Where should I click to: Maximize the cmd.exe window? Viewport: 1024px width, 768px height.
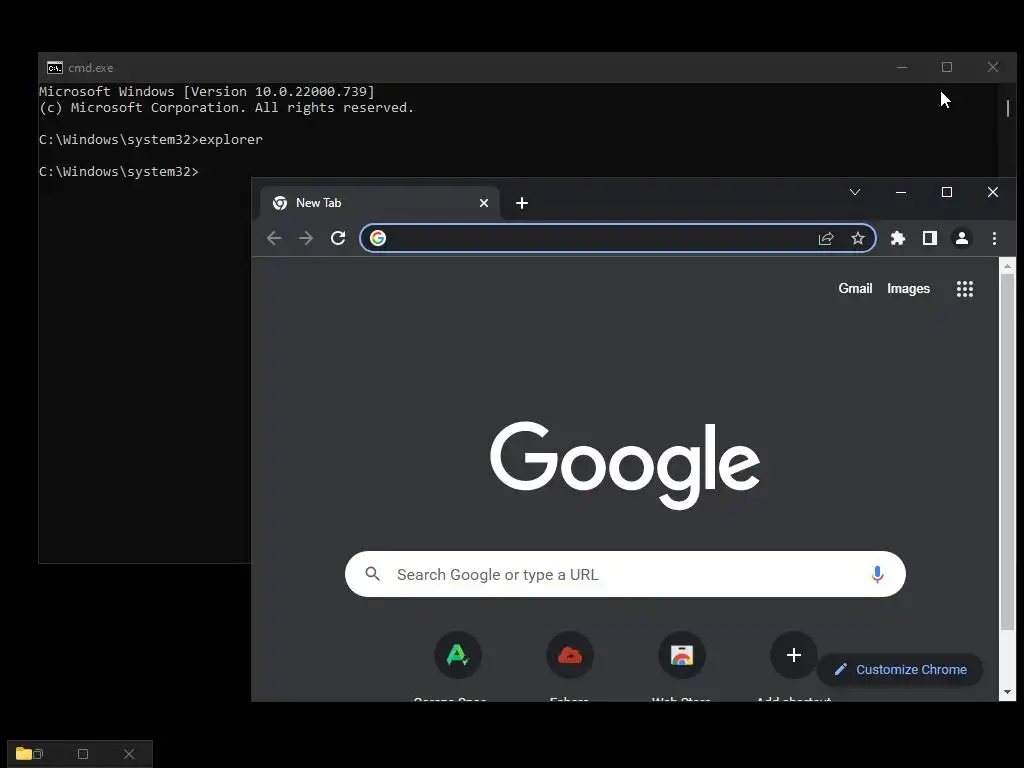pyautogui.click(x=947, y=67)
